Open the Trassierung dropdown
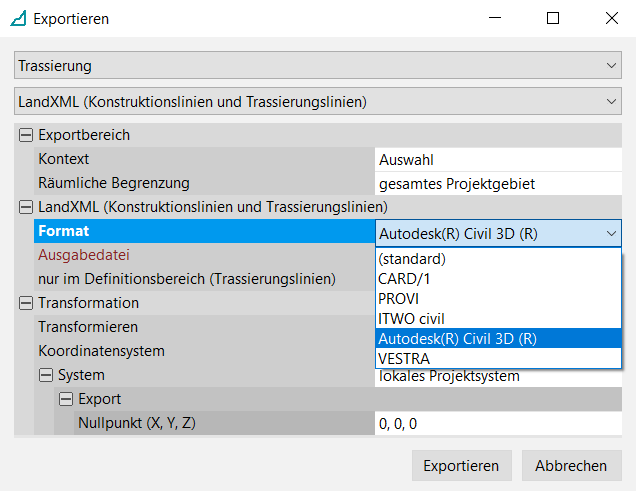This screenshot has height=491, width=636. [x=318, y=65]
